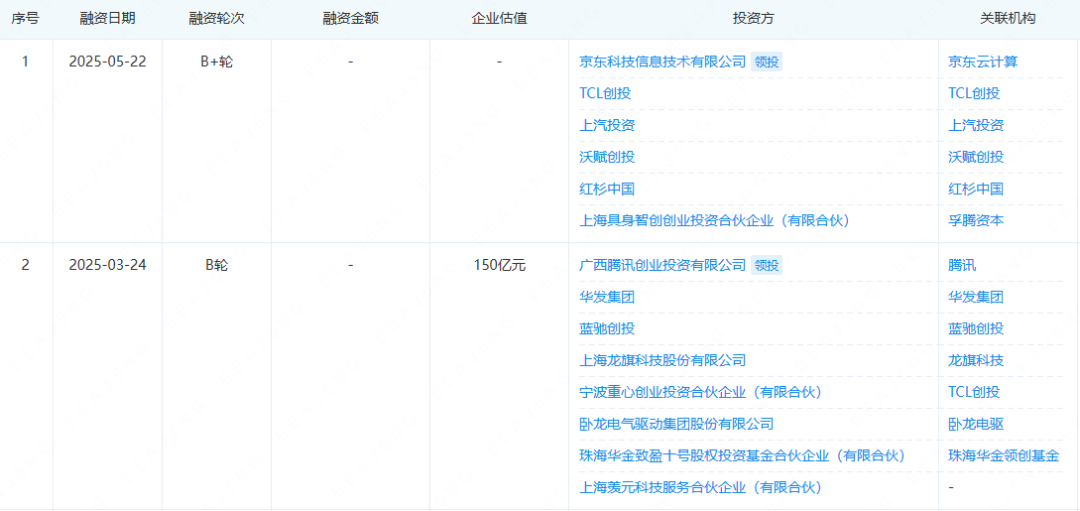Open the 卧龙电驱 related institution link
Viewport: 1080px width, 511px height.
coord(975,424)
